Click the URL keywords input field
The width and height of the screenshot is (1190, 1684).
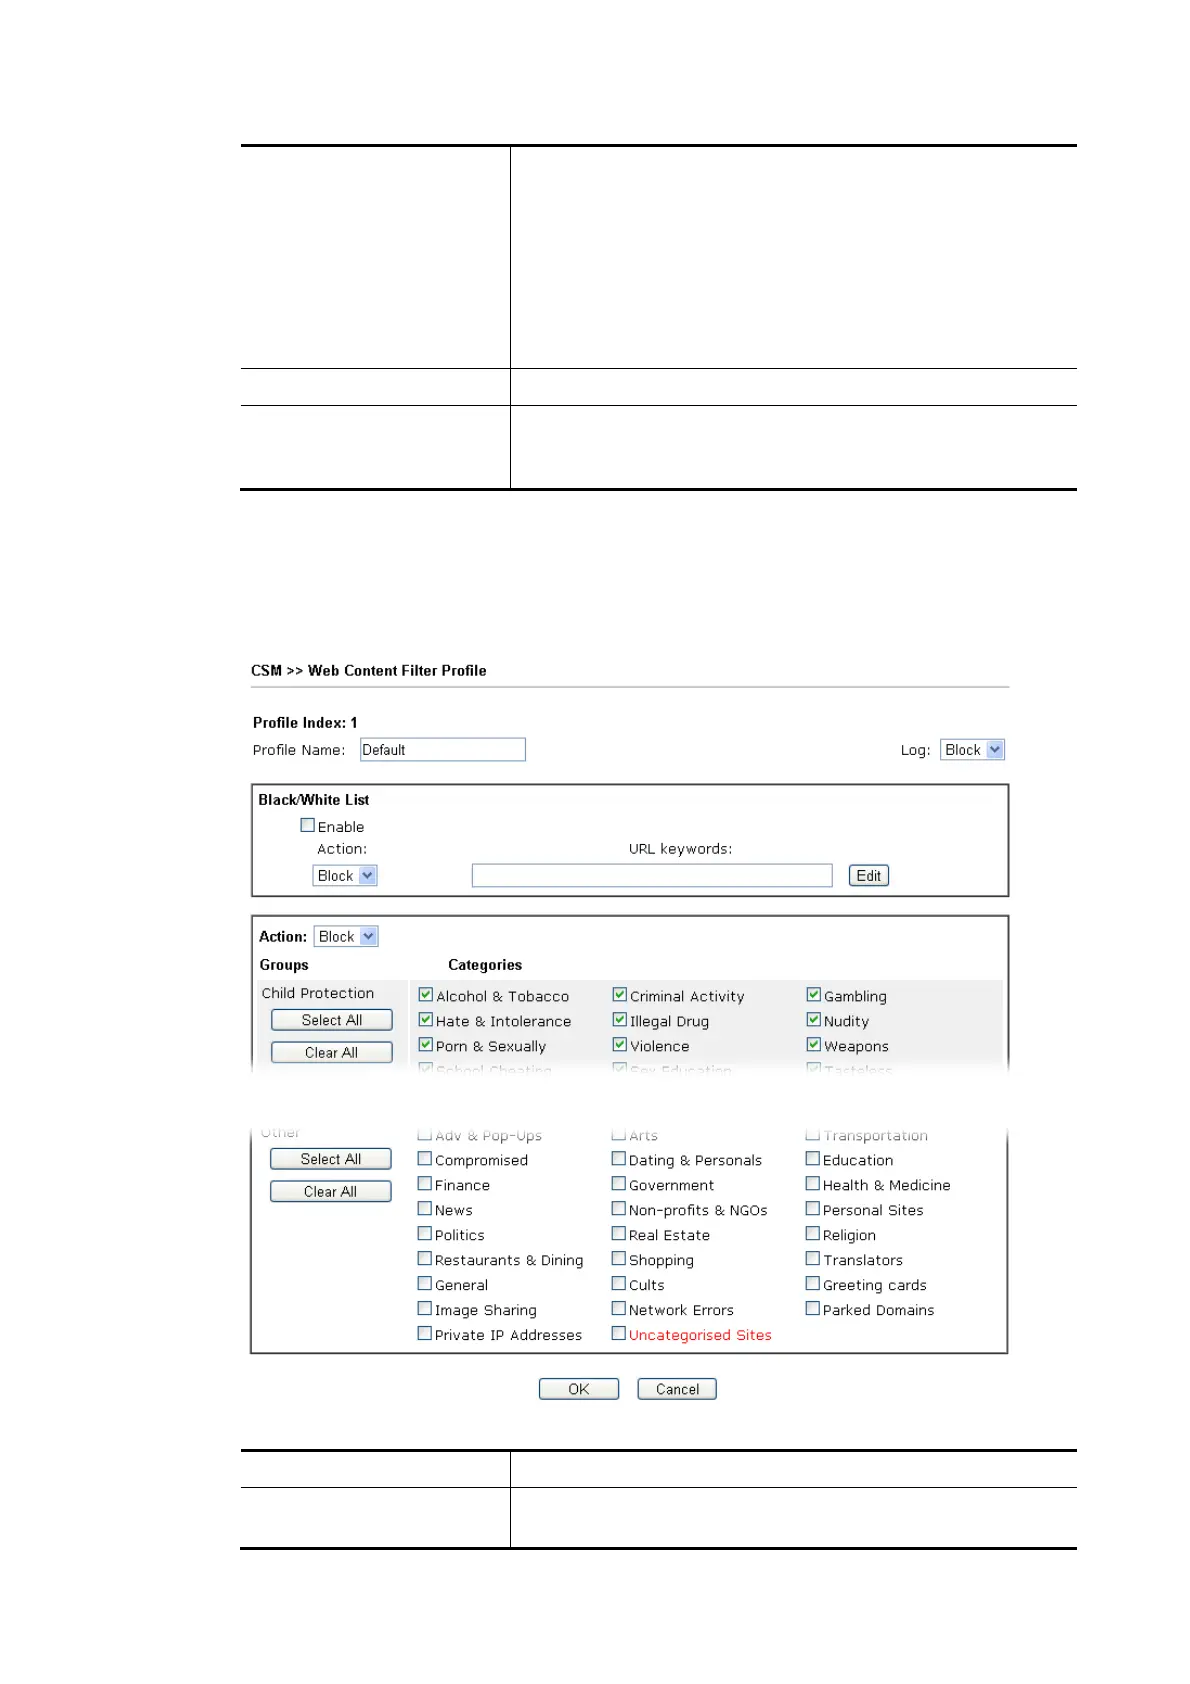tap(652, 876)
